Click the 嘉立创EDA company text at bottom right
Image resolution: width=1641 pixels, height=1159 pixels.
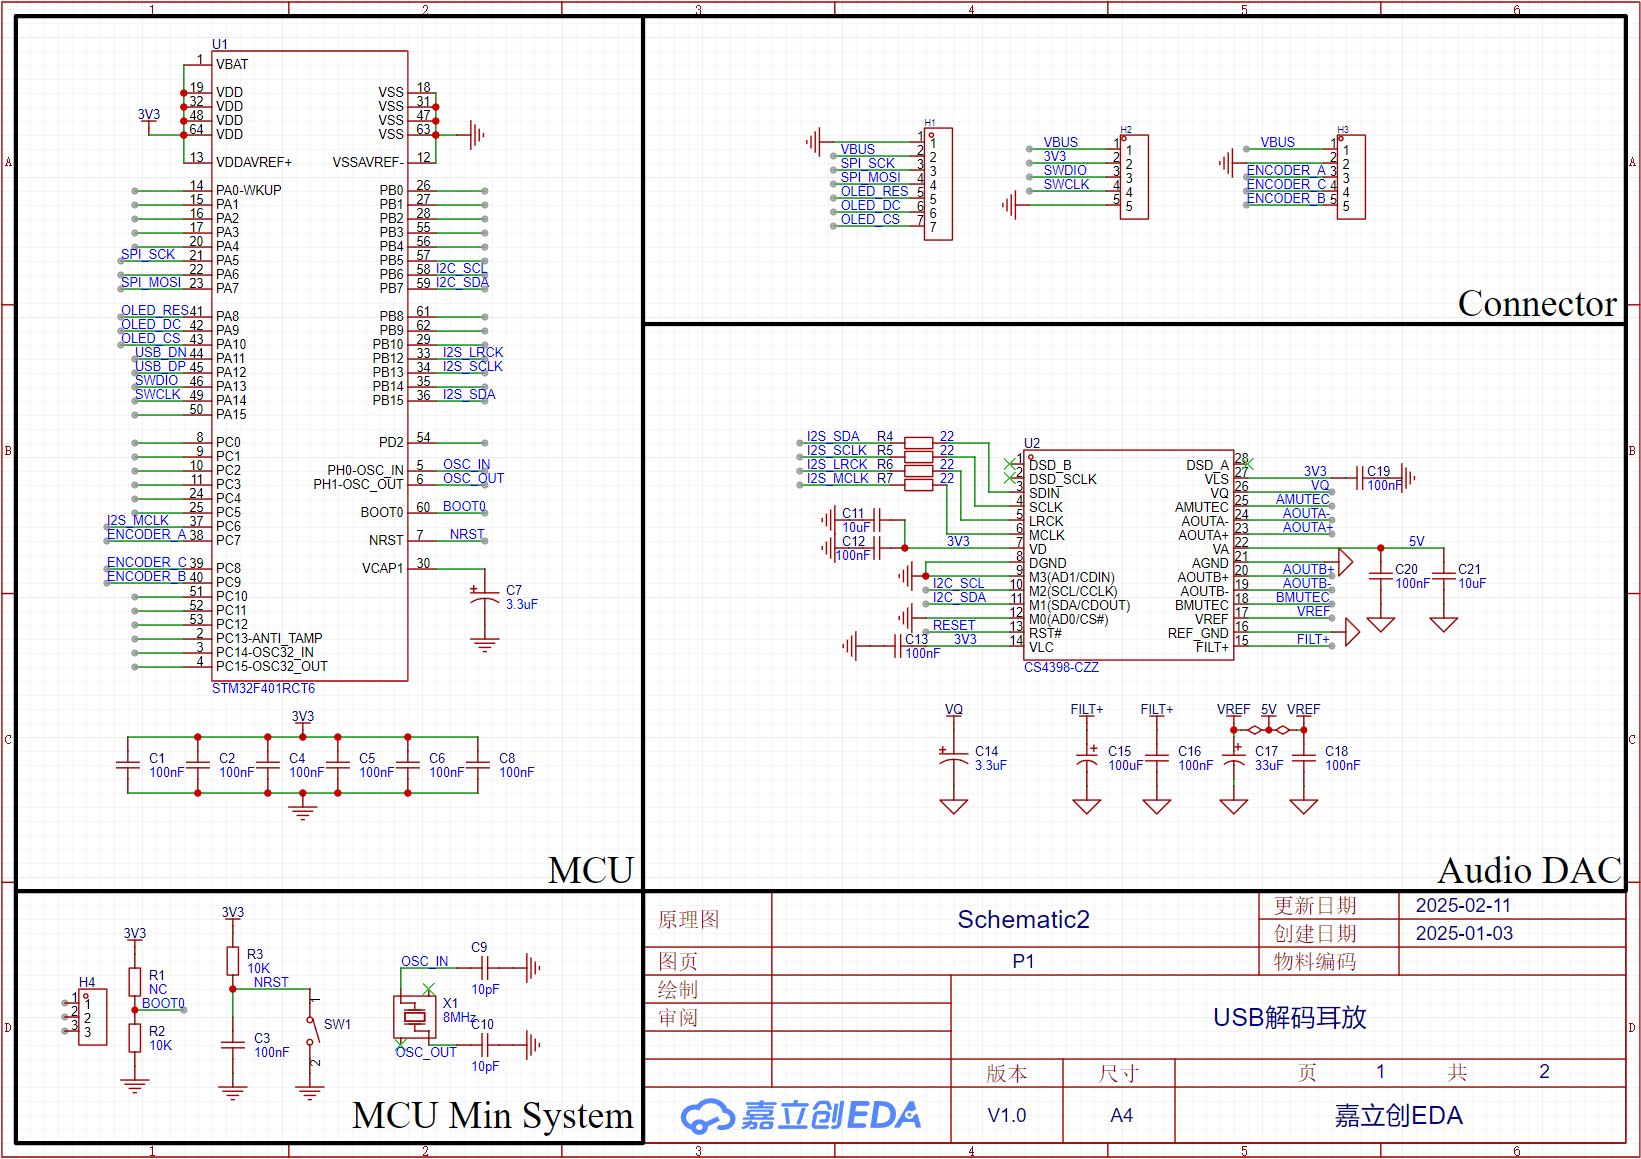pyautogui.click(x=1398, y=1115)
